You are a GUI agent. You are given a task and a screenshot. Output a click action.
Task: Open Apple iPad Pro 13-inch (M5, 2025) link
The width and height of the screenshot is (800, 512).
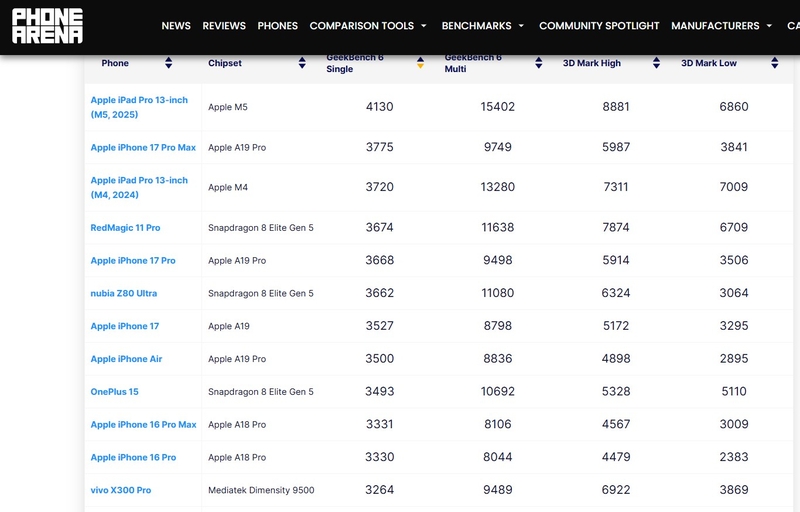tap(139, 107)
